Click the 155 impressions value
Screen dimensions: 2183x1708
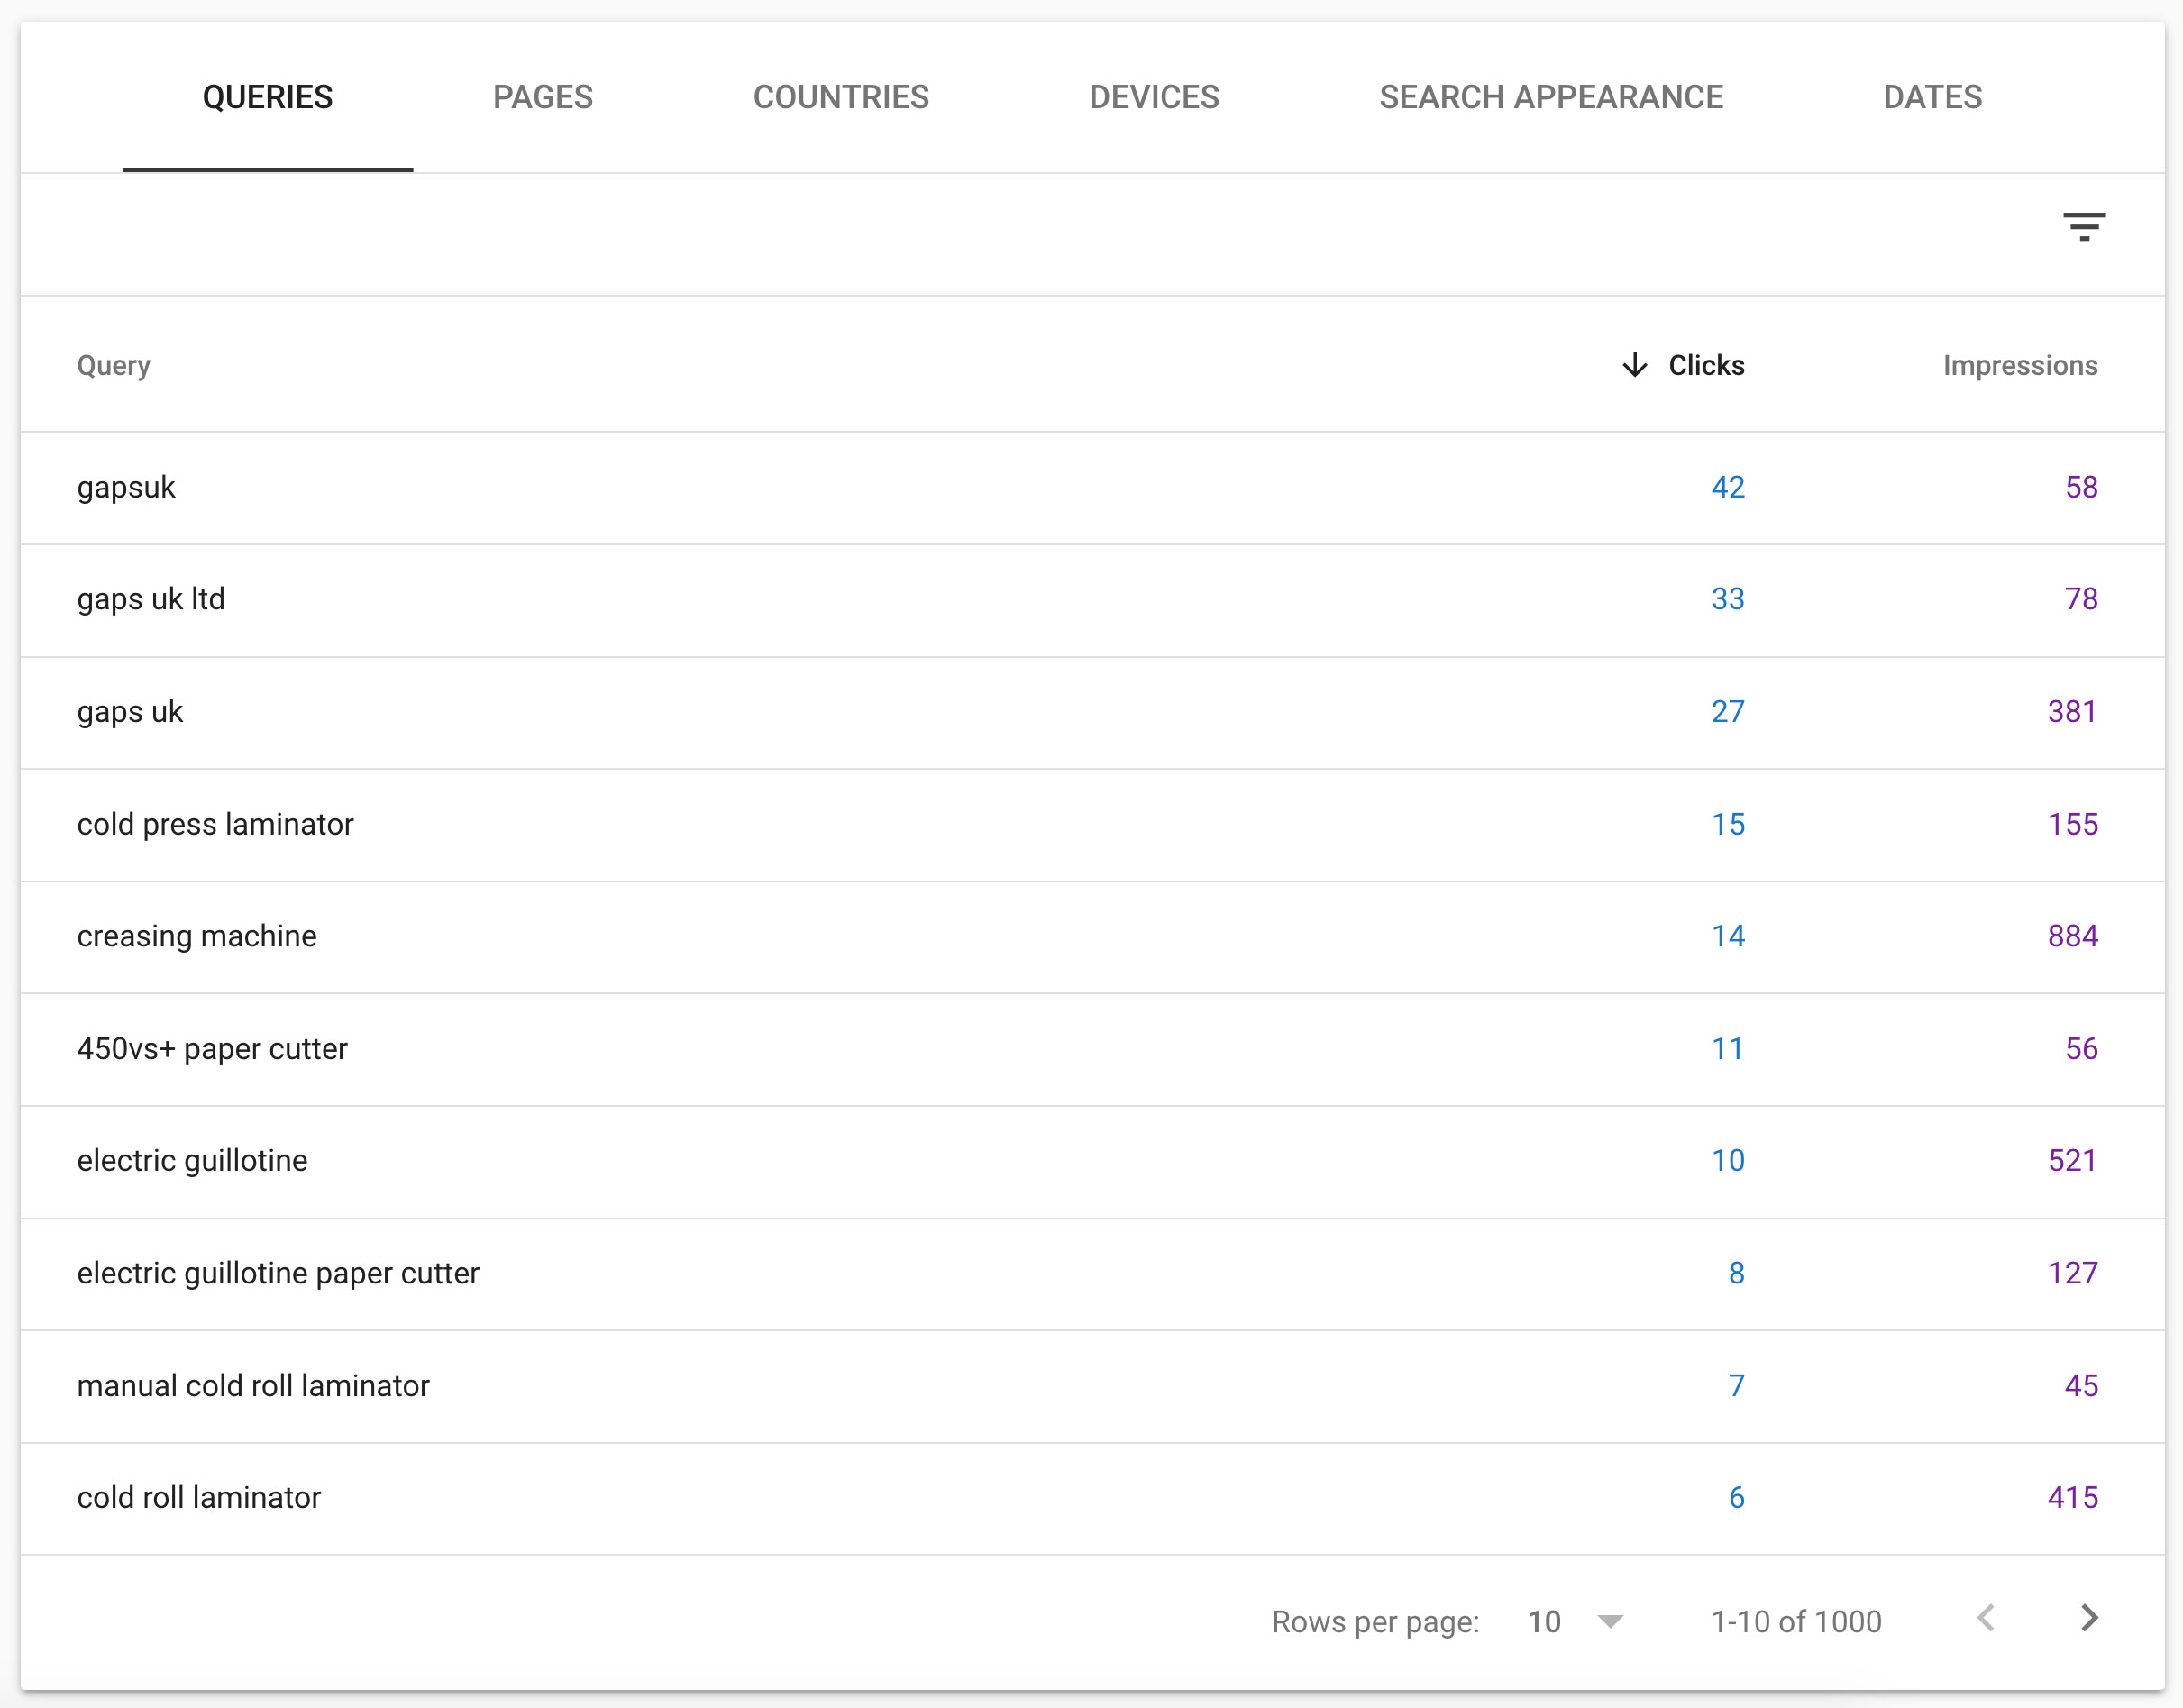(x=2072, y=824)
